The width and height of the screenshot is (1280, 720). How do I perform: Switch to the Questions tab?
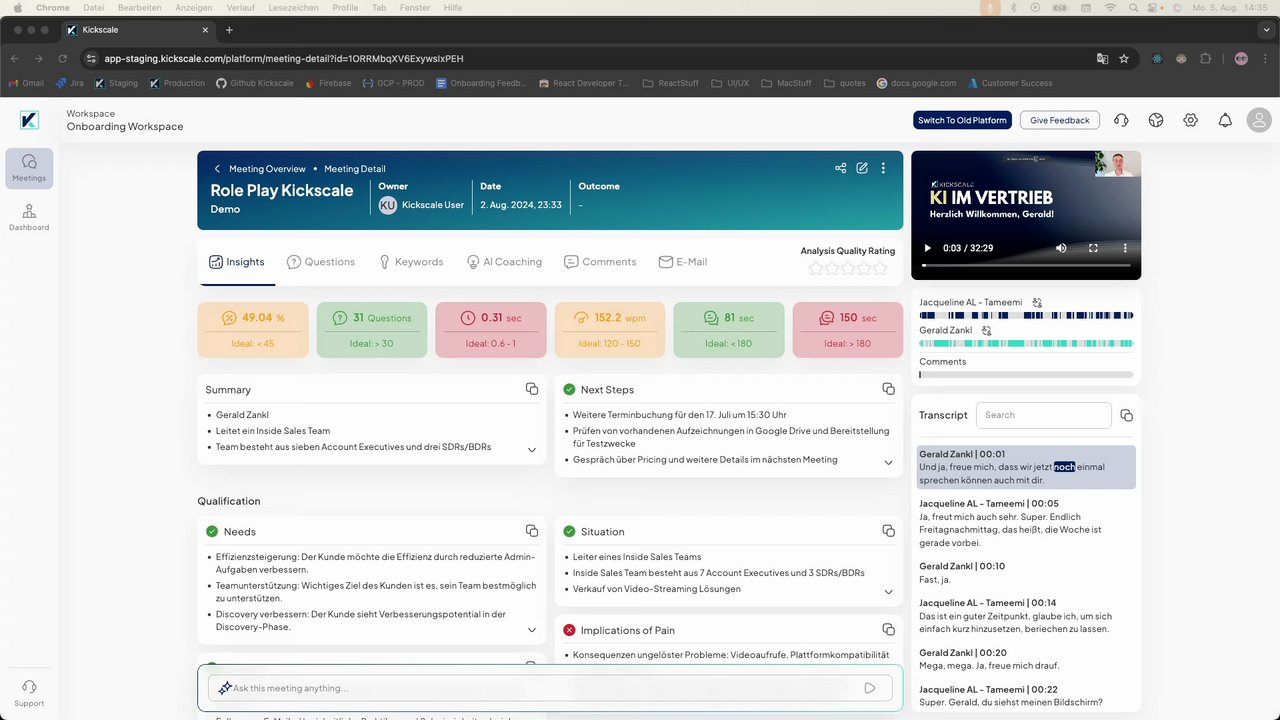point(321,262)
